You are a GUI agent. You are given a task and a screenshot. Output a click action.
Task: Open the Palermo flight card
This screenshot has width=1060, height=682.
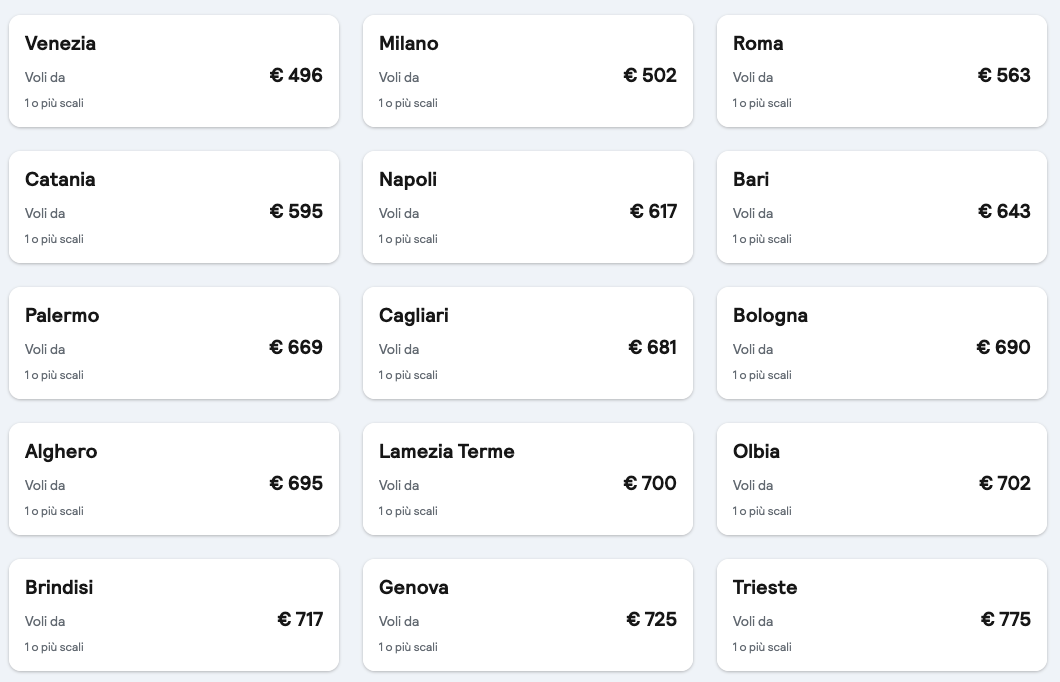point(174,343)
